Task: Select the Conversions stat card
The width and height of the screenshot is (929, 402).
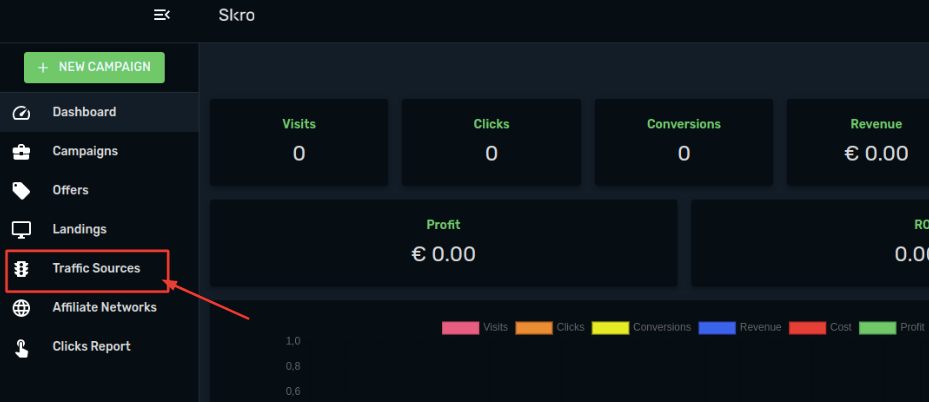Action: coord(684,142)
